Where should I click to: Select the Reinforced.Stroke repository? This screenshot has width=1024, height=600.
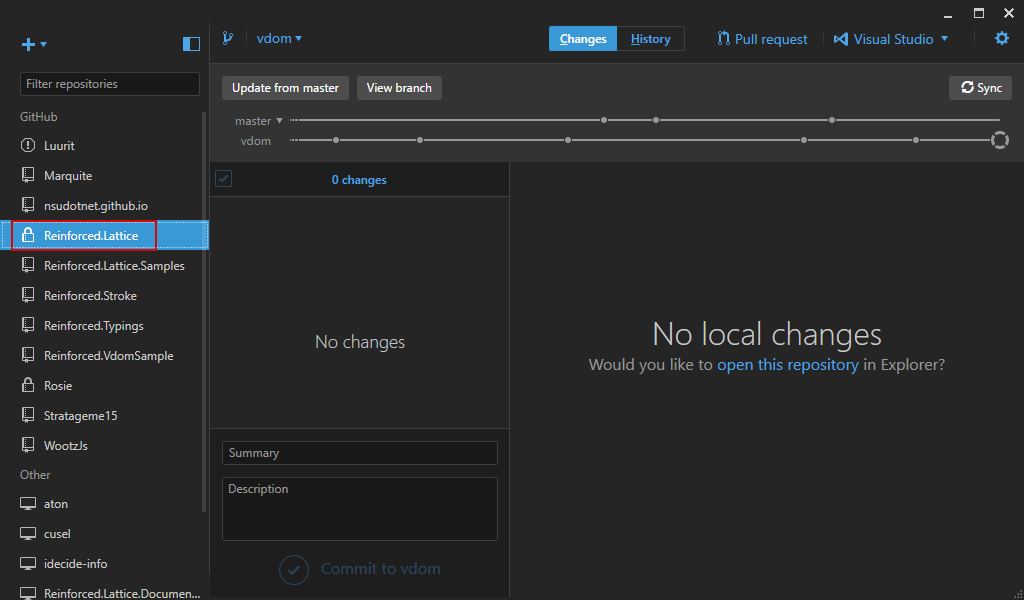click(104, 296)
